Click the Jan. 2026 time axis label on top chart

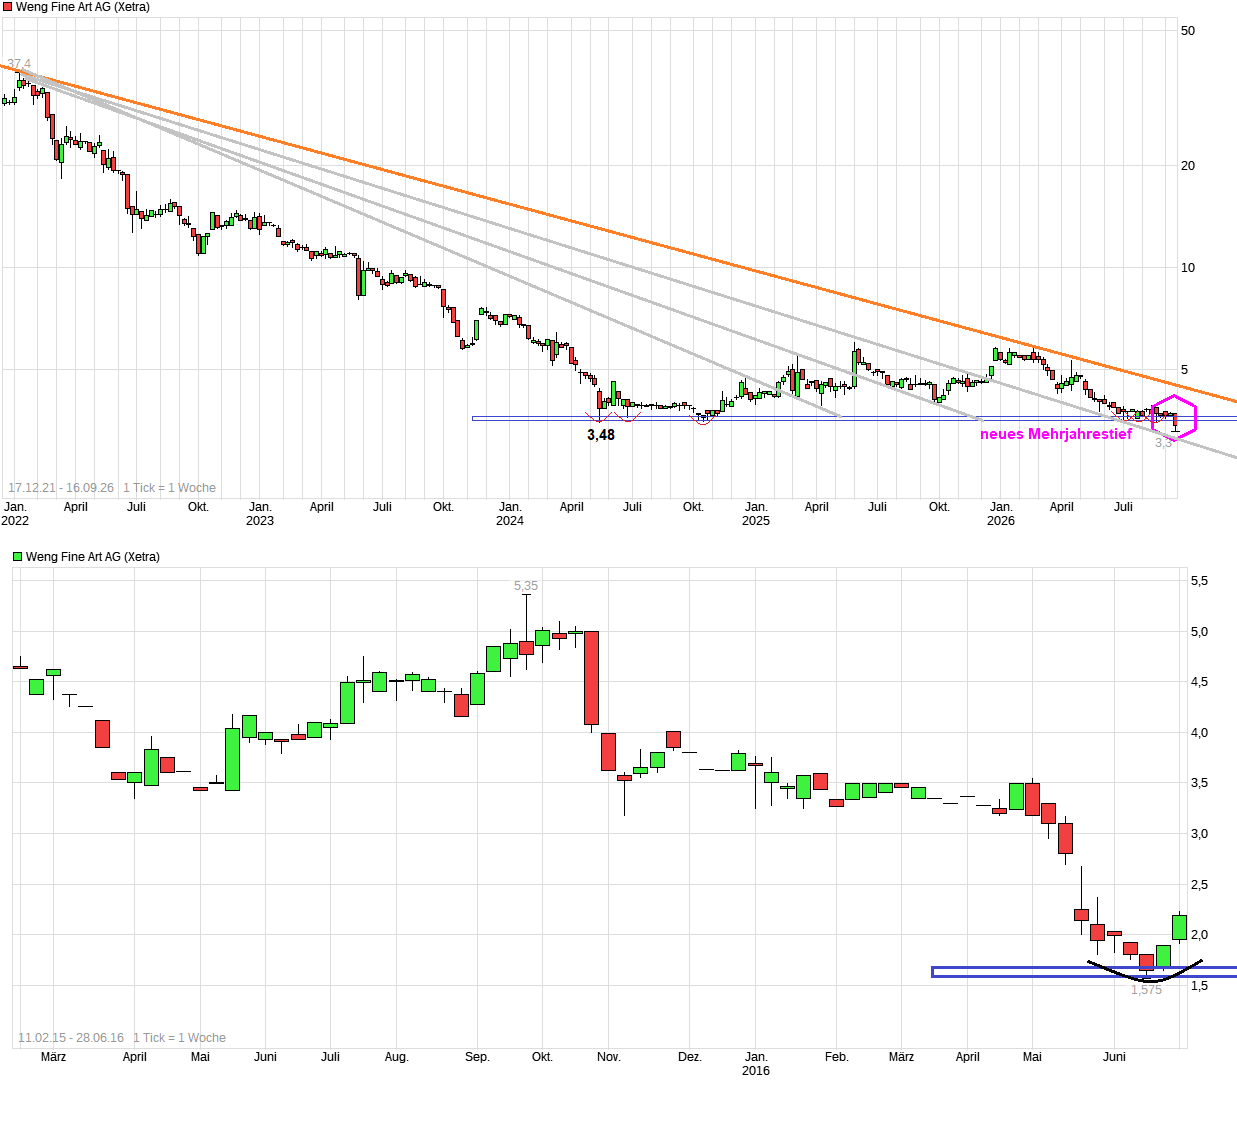pos(1001,514)
